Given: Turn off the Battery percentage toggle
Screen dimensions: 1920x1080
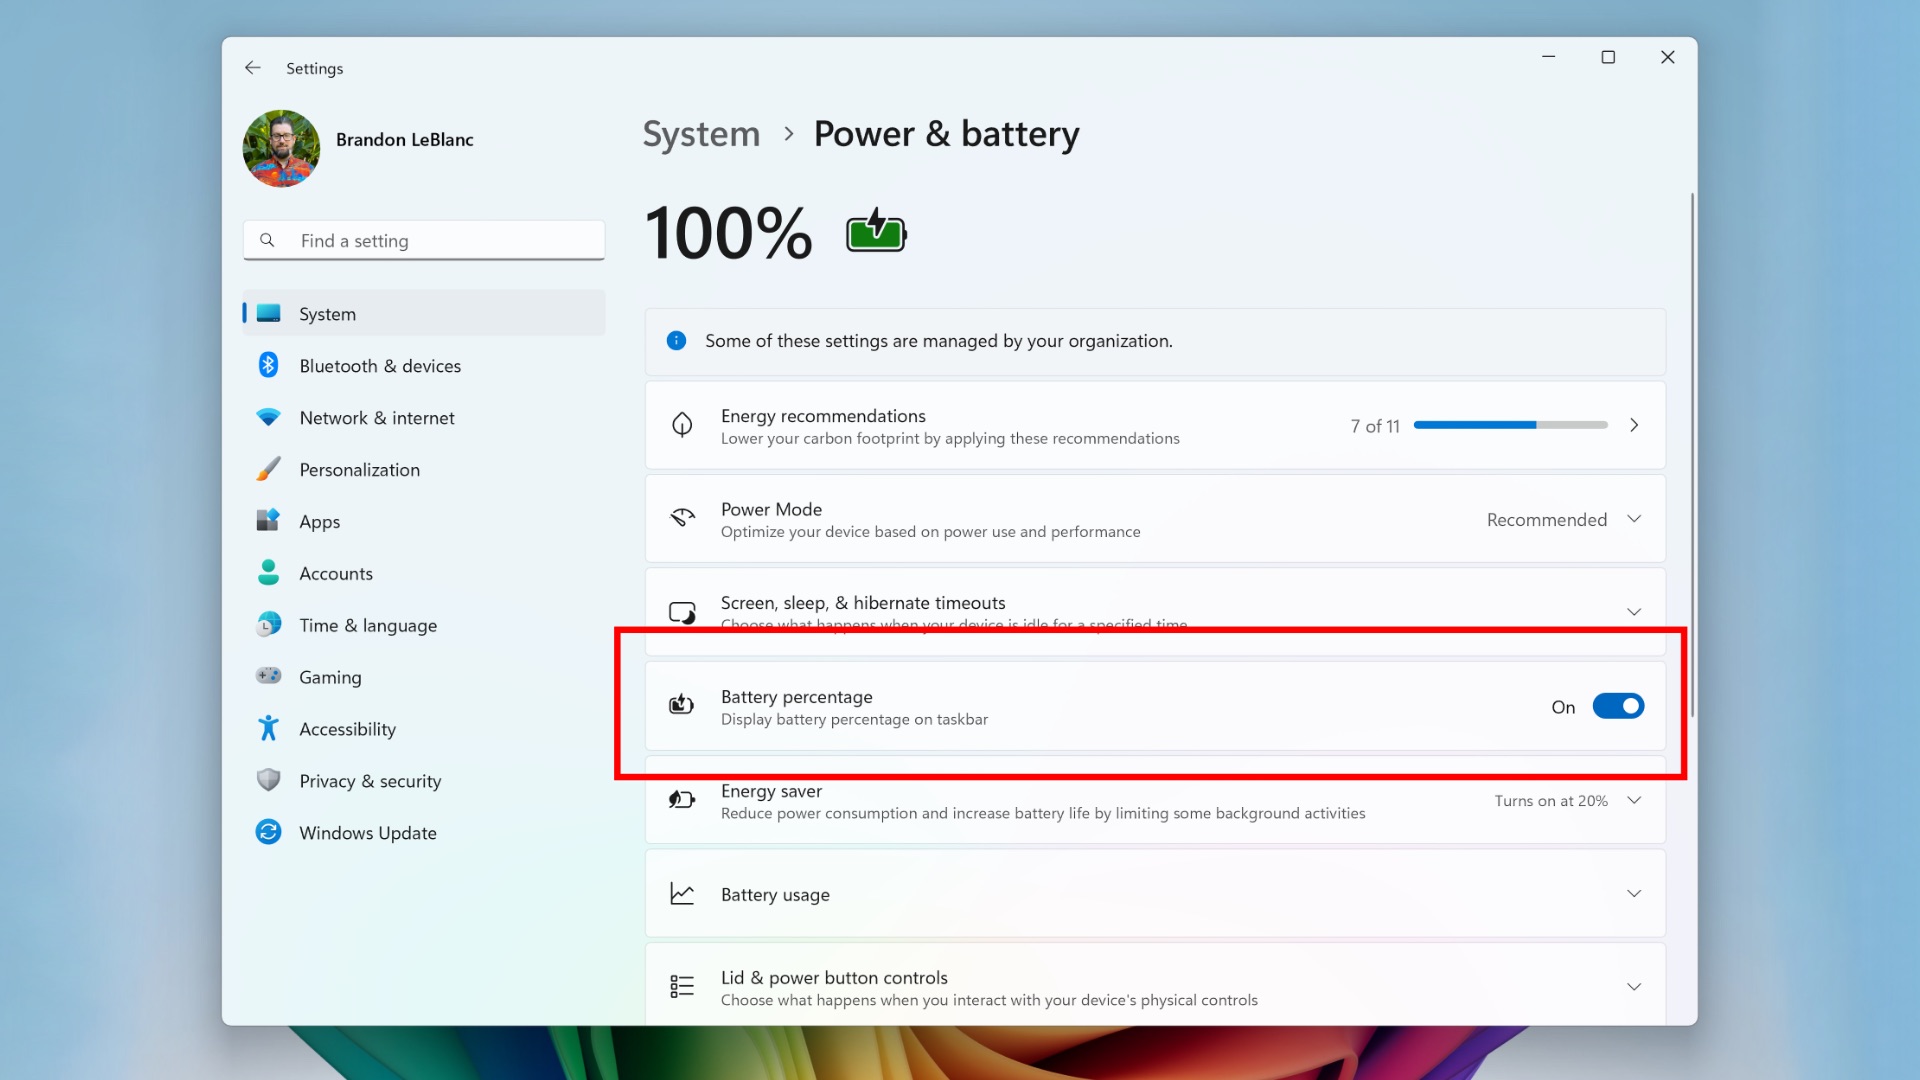Looking at the screenshot, I should point(1618,706).
